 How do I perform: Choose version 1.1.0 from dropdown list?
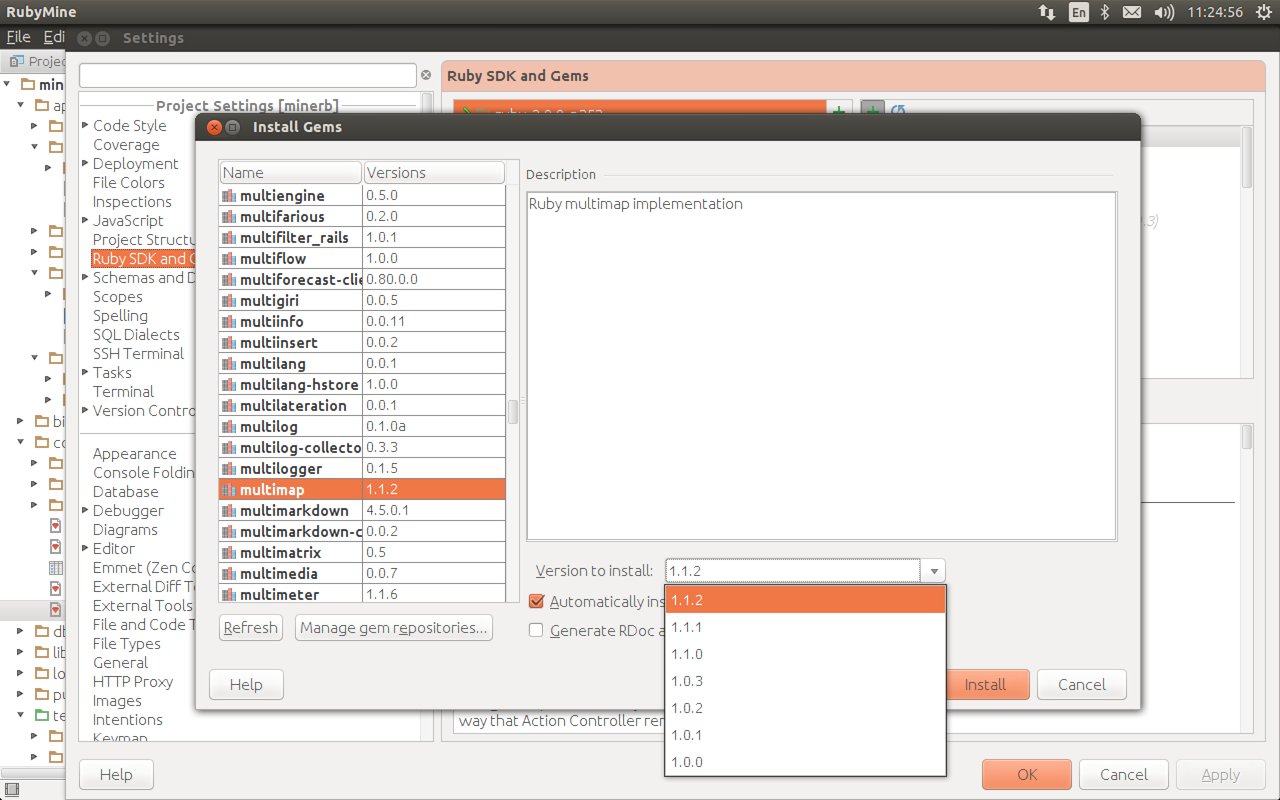(805, 654)
